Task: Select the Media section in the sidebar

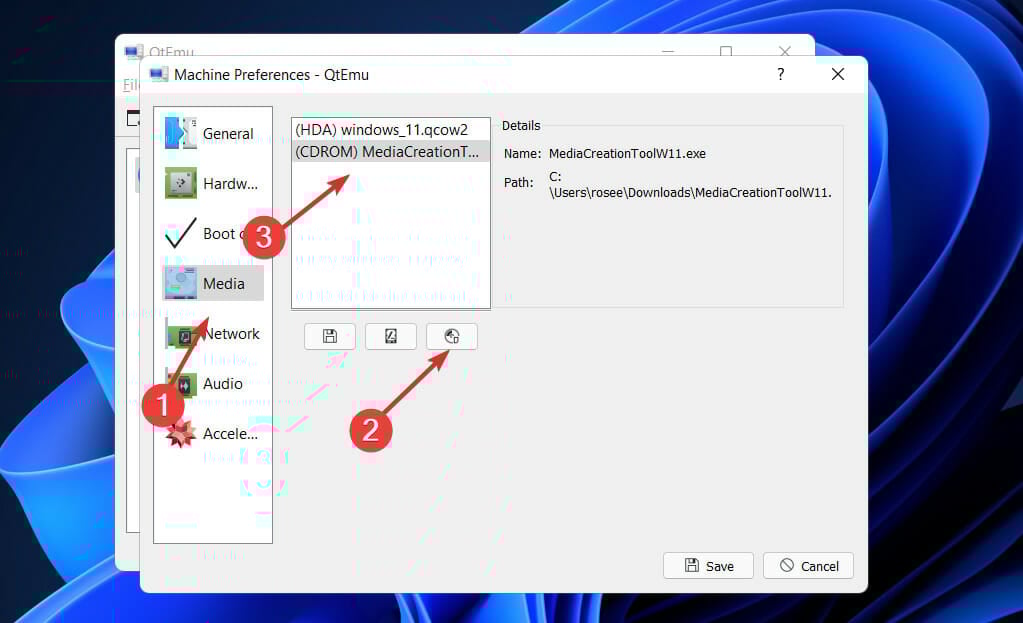Action: click(213, 283)
